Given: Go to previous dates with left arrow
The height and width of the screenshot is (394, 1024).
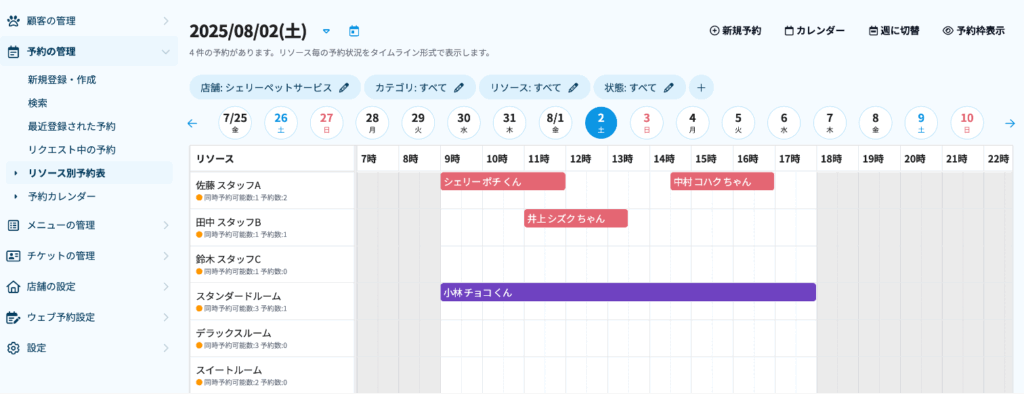Looking at the screenshot, I should [x=192, y=123].
